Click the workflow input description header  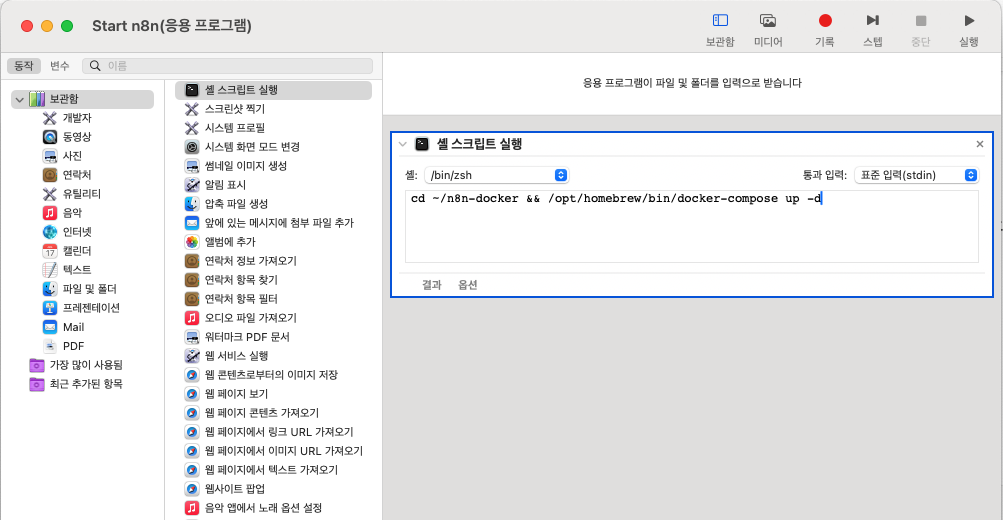[x=692, y=83]
